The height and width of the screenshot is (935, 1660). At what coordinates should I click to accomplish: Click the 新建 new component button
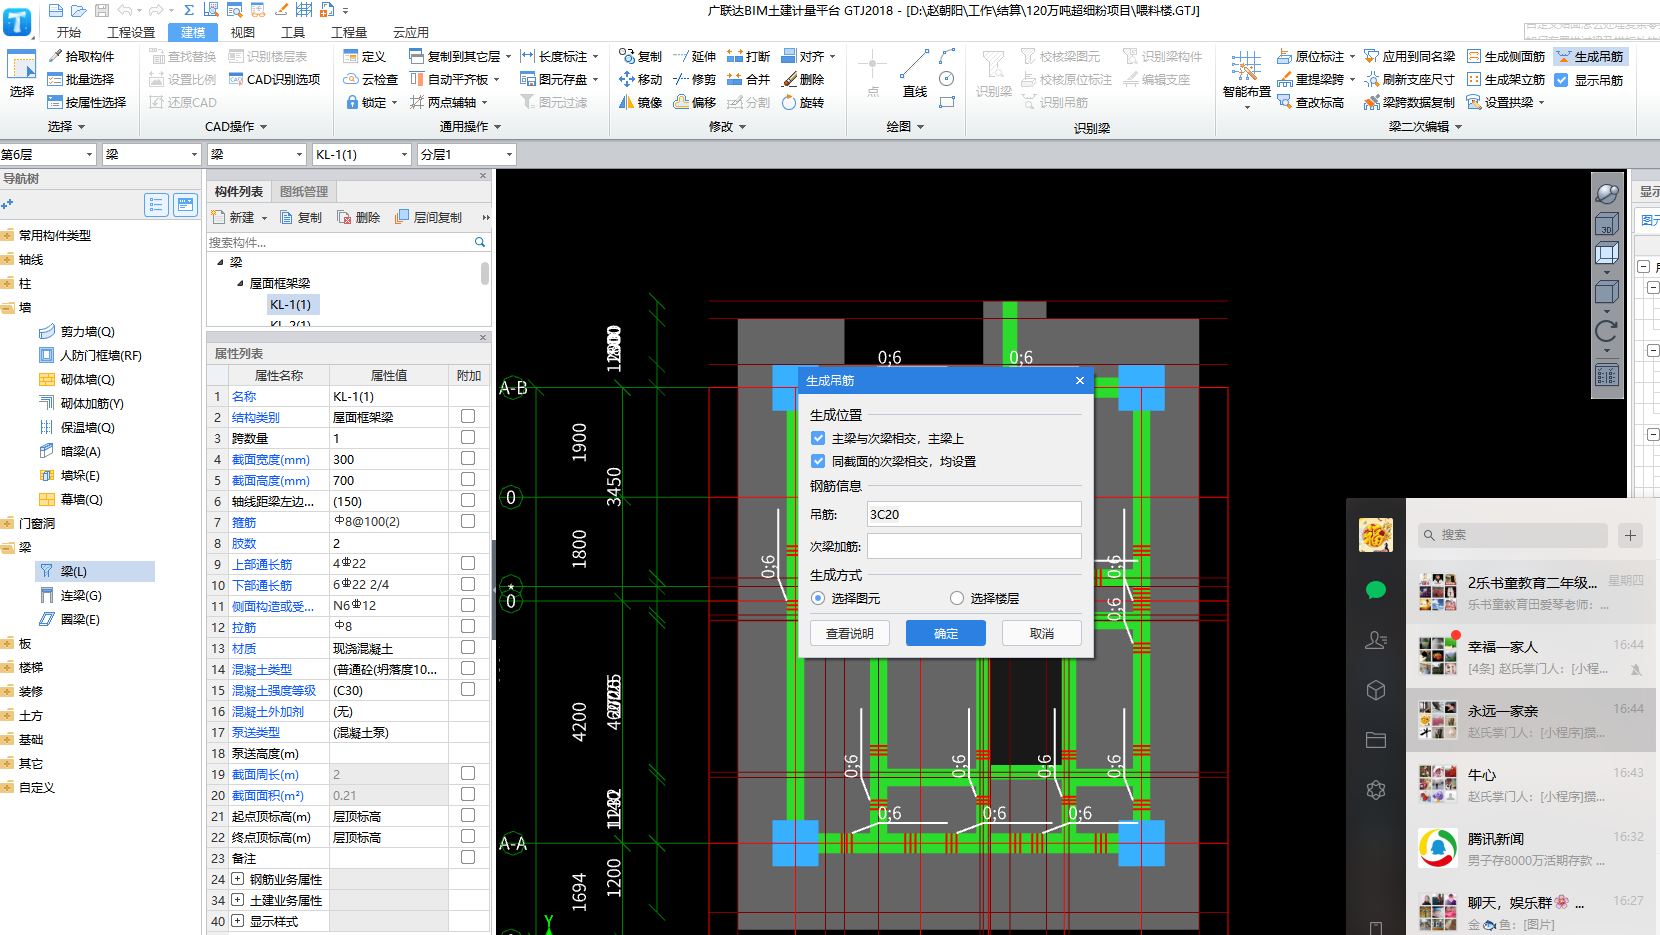coord(240,218)
